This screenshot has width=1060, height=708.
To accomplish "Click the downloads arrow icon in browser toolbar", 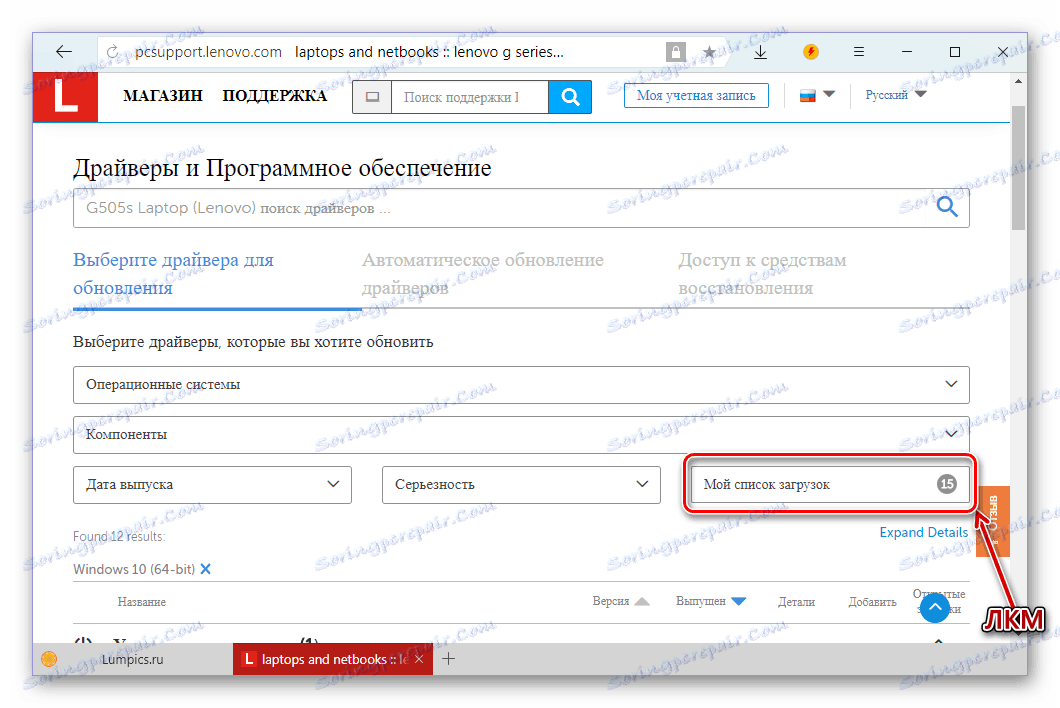I will click(x=760, y=51).
